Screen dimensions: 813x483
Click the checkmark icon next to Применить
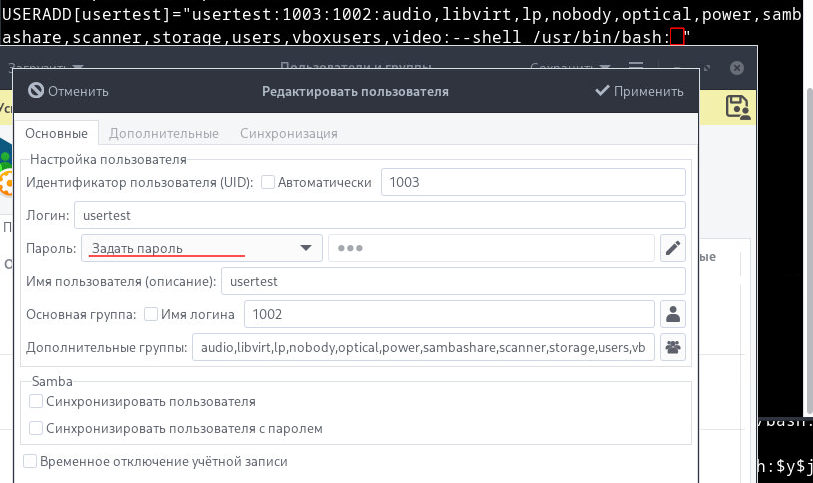coord(602,91)
